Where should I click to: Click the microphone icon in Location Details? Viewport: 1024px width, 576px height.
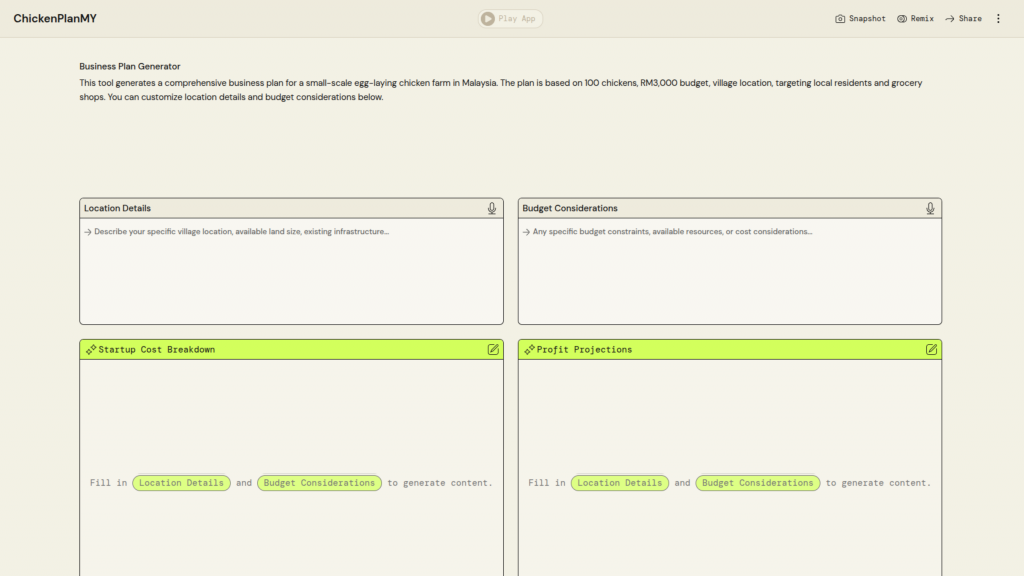492,208
